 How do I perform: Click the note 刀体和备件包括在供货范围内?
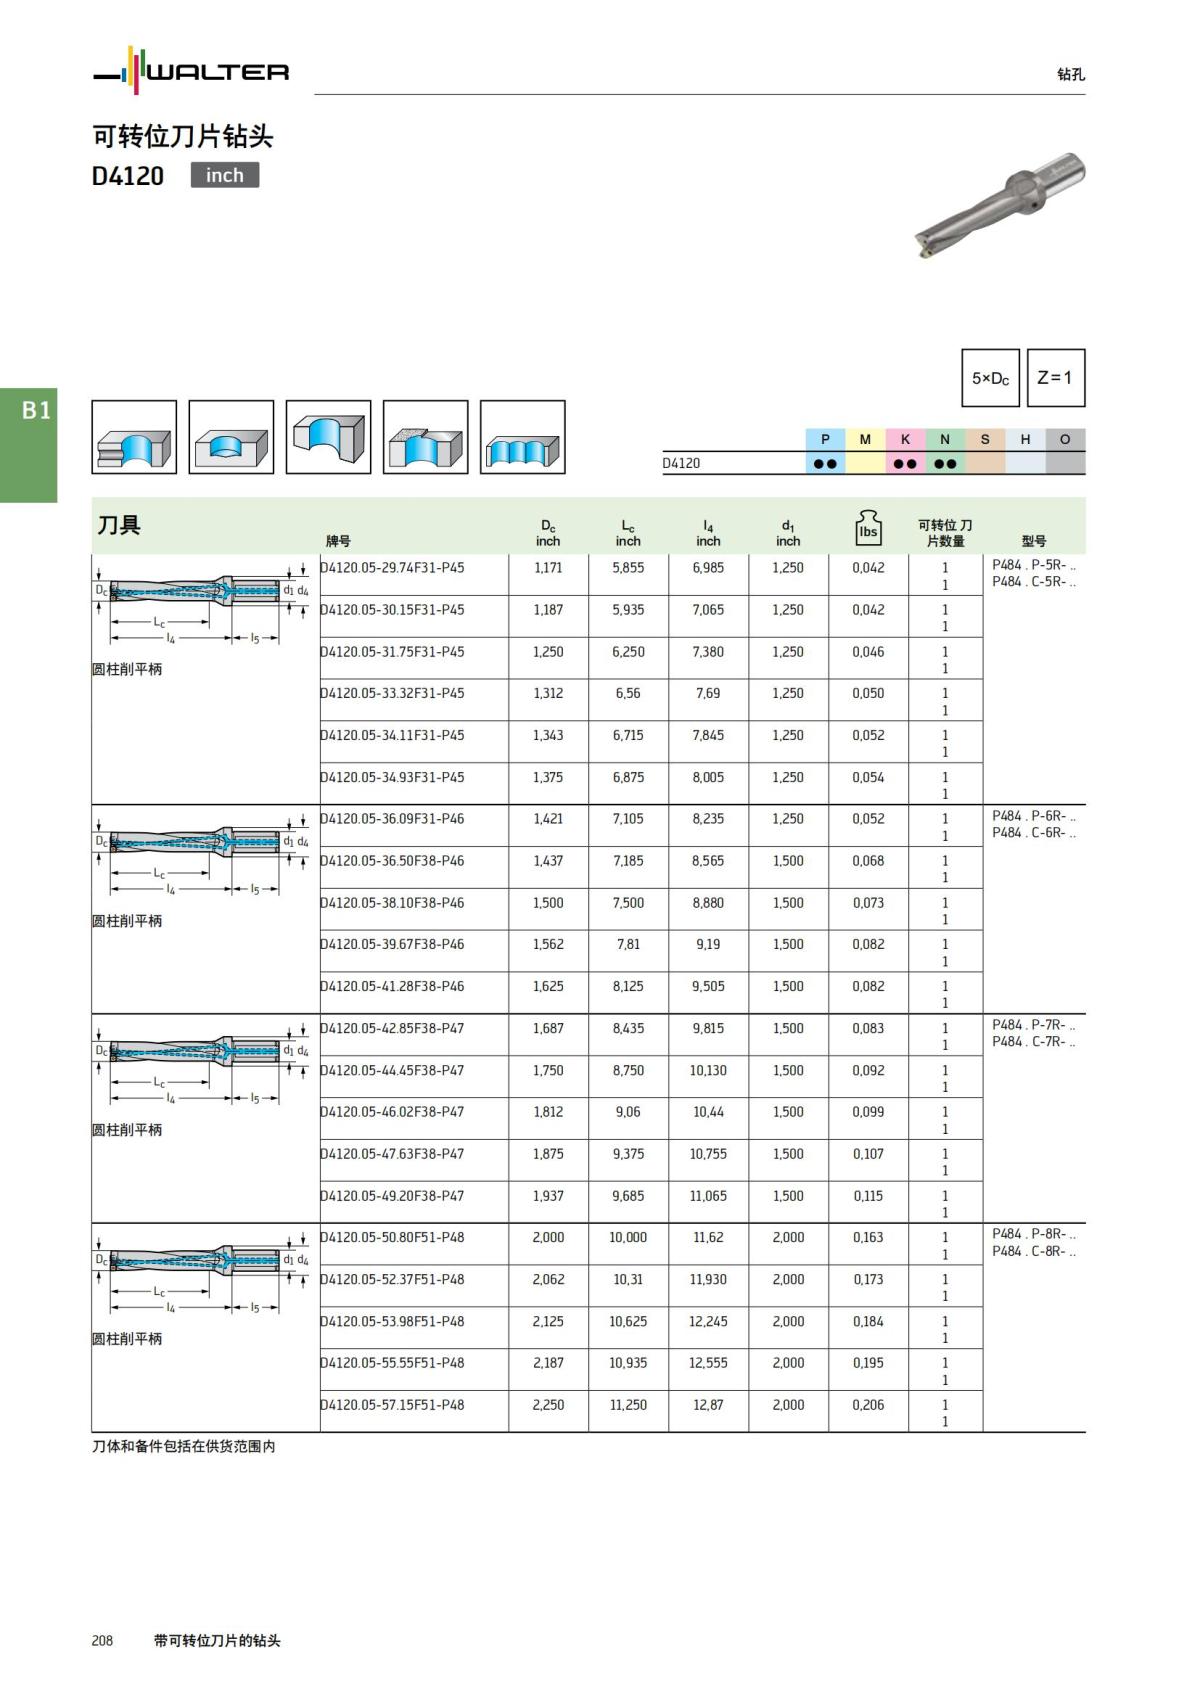(x=184, y=1446)
